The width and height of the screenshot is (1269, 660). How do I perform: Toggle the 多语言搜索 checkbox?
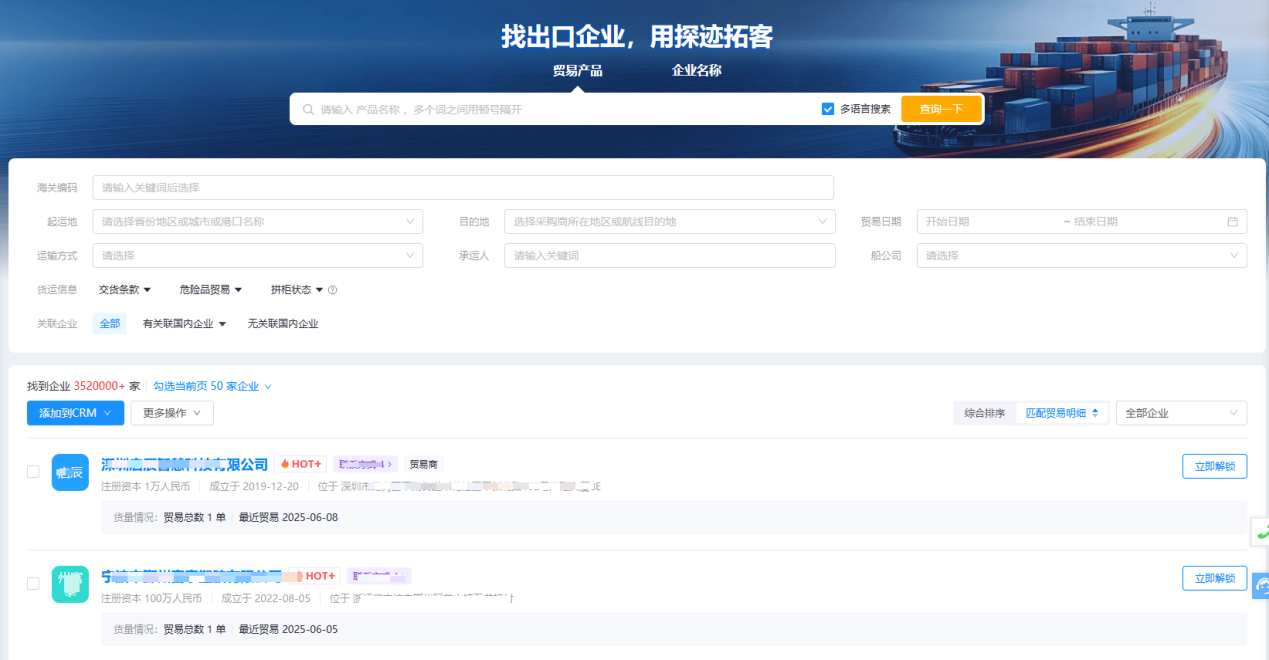pyautogui.click(x=828, y=109)
